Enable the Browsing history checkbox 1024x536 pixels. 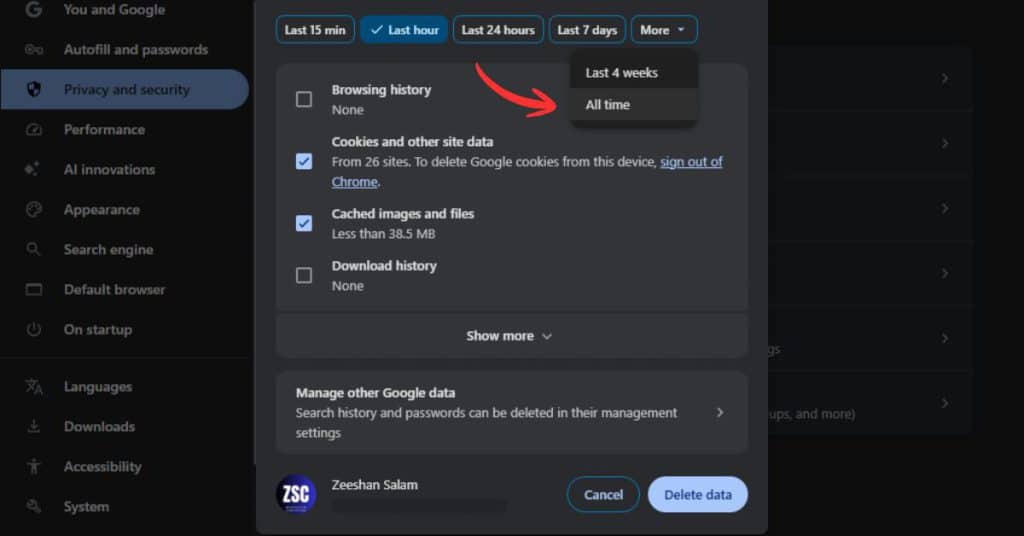304,99
